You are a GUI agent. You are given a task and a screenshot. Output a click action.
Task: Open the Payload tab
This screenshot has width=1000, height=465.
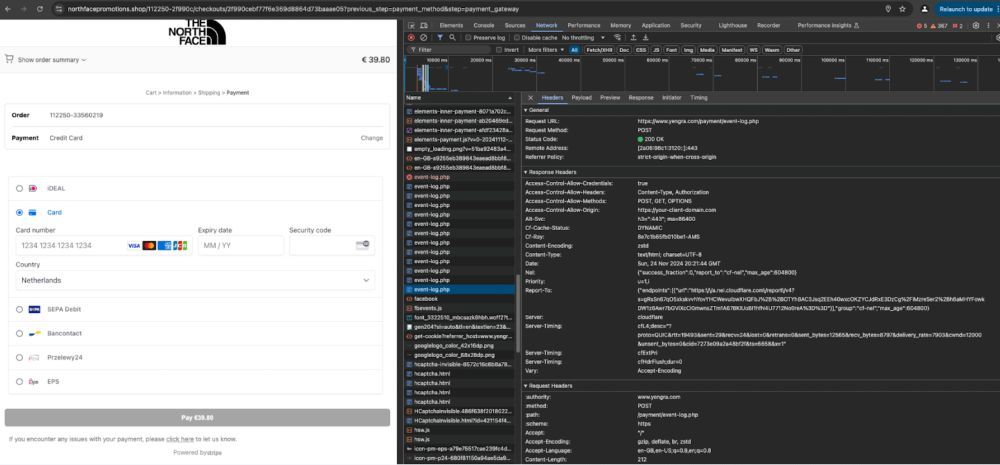tap(582, 98)
